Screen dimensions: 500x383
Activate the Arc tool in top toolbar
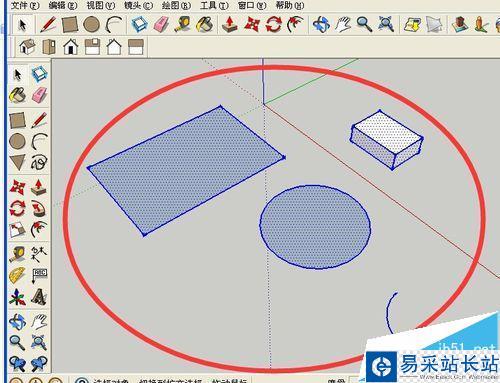pos(113,25)
